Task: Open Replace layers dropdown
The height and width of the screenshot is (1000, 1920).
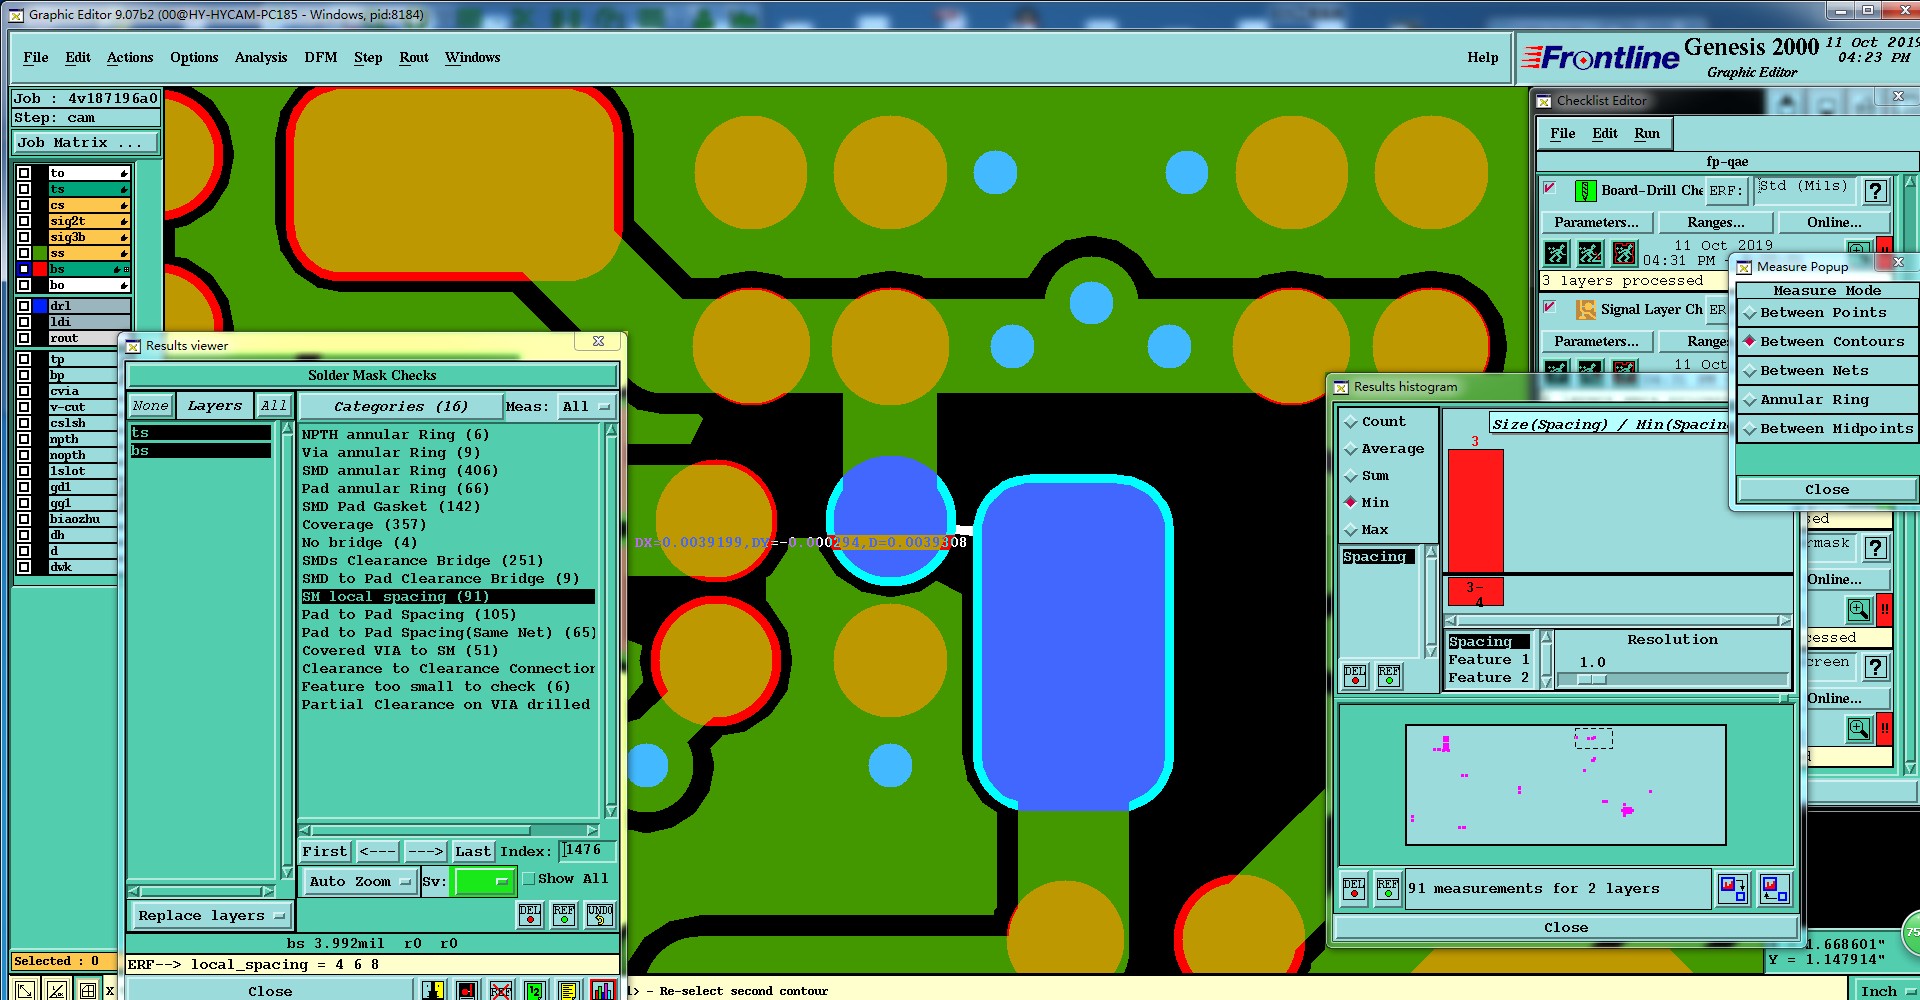Action: pyautogui.click(x=211, y=915)
